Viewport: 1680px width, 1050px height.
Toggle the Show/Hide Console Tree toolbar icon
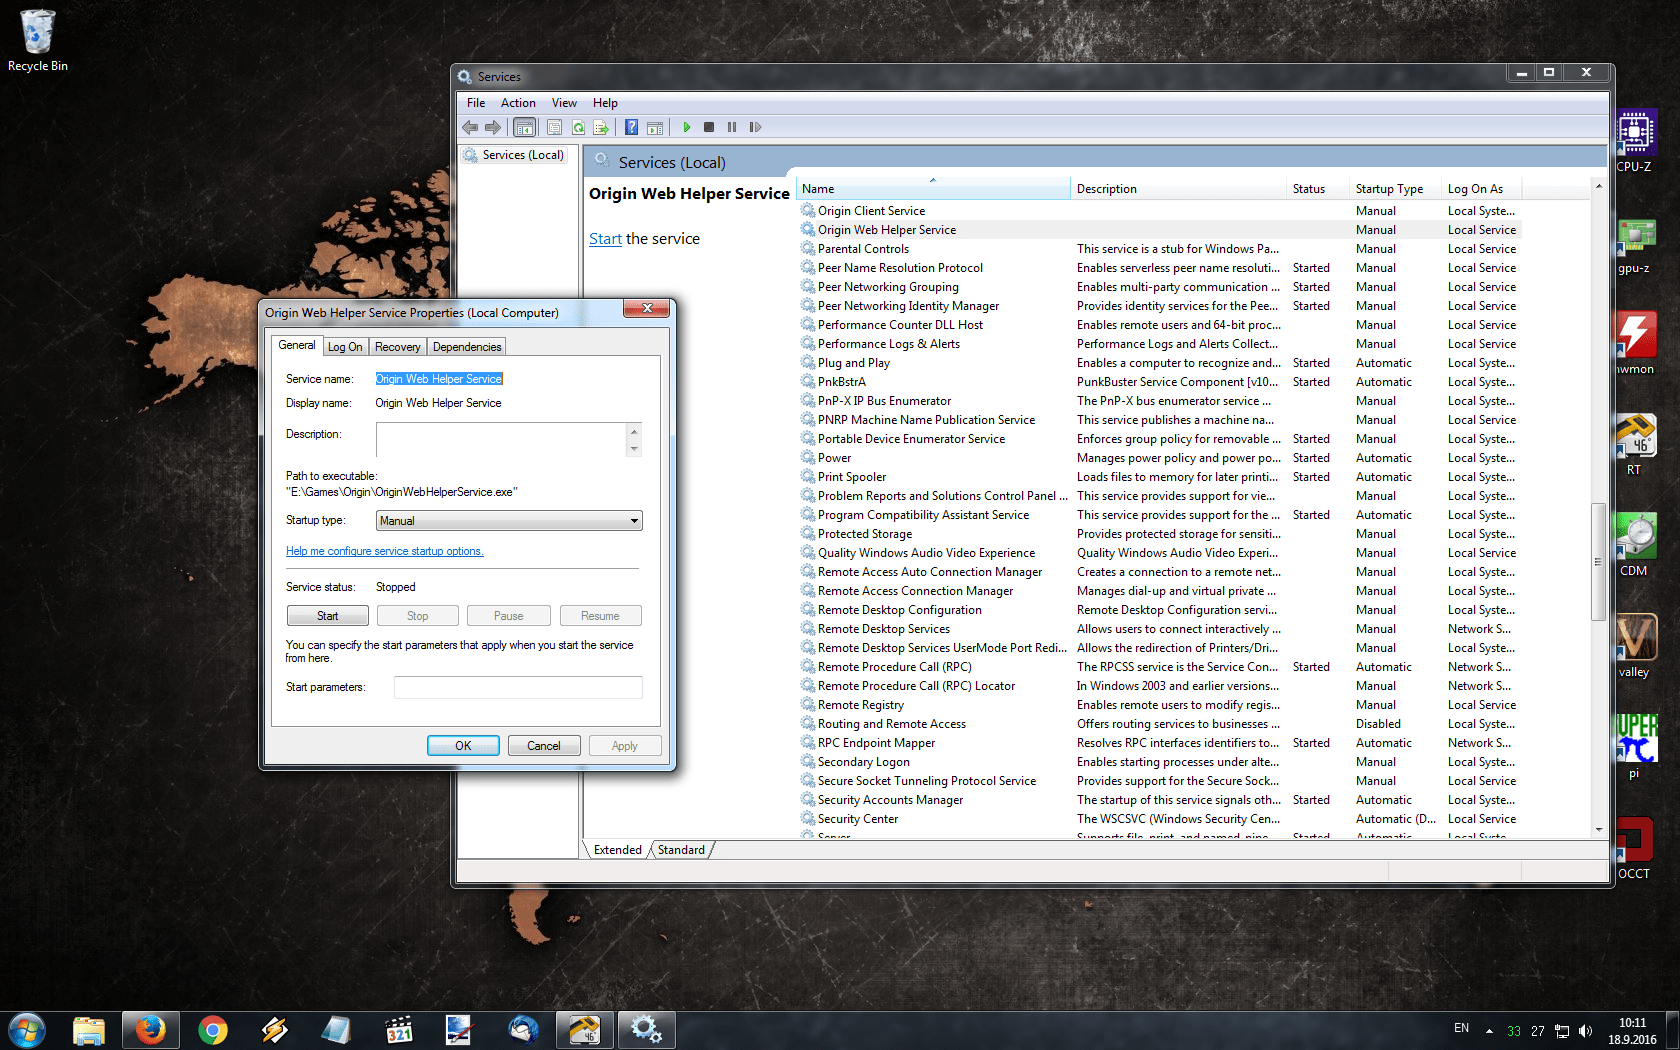[x=524, y=127]
